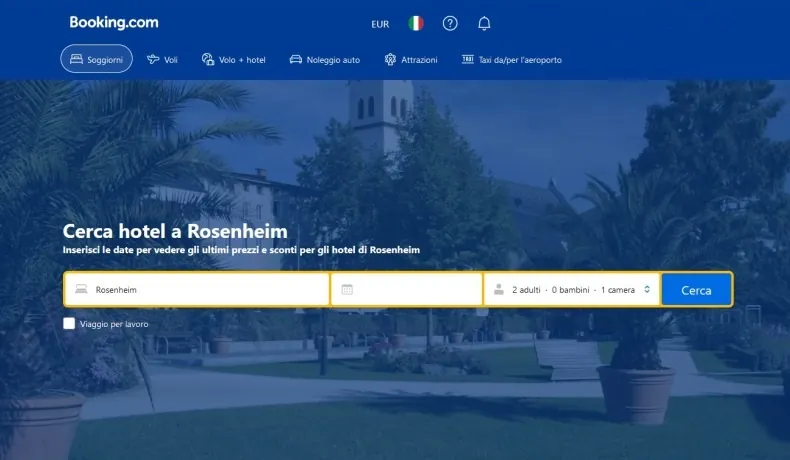Switch to the Voli tab
The width and height of the screenshot is (790, 460).
tap(162, 59)
